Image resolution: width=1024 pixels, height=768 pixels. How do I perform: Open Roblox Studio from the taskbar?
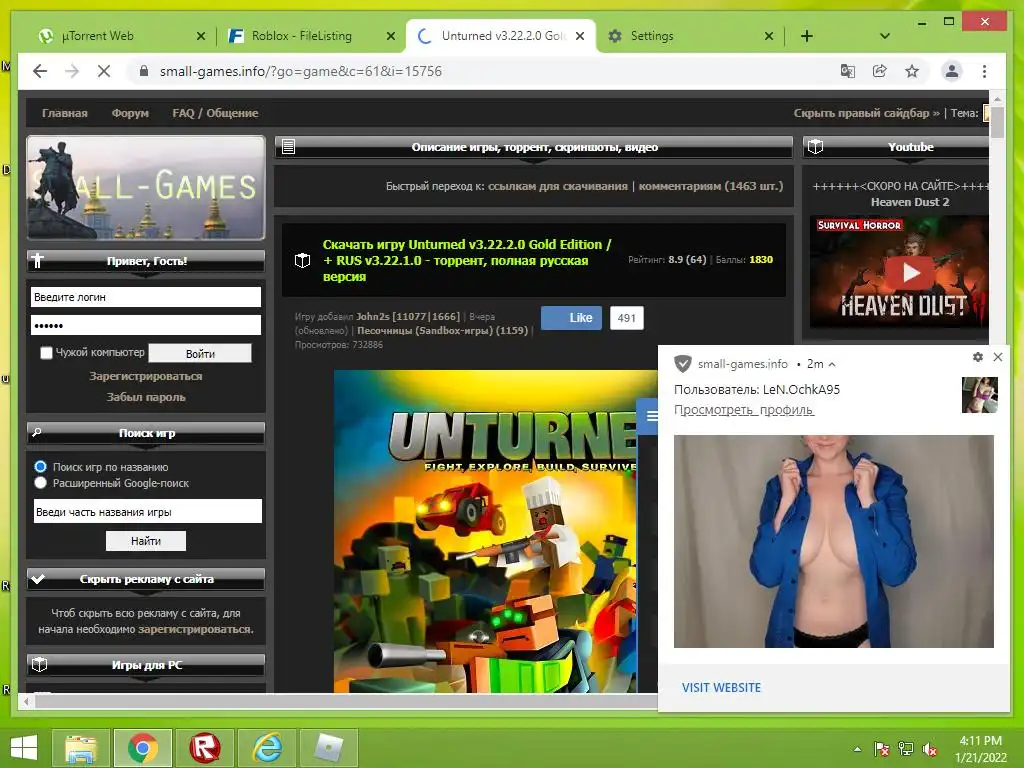point(204,748)
